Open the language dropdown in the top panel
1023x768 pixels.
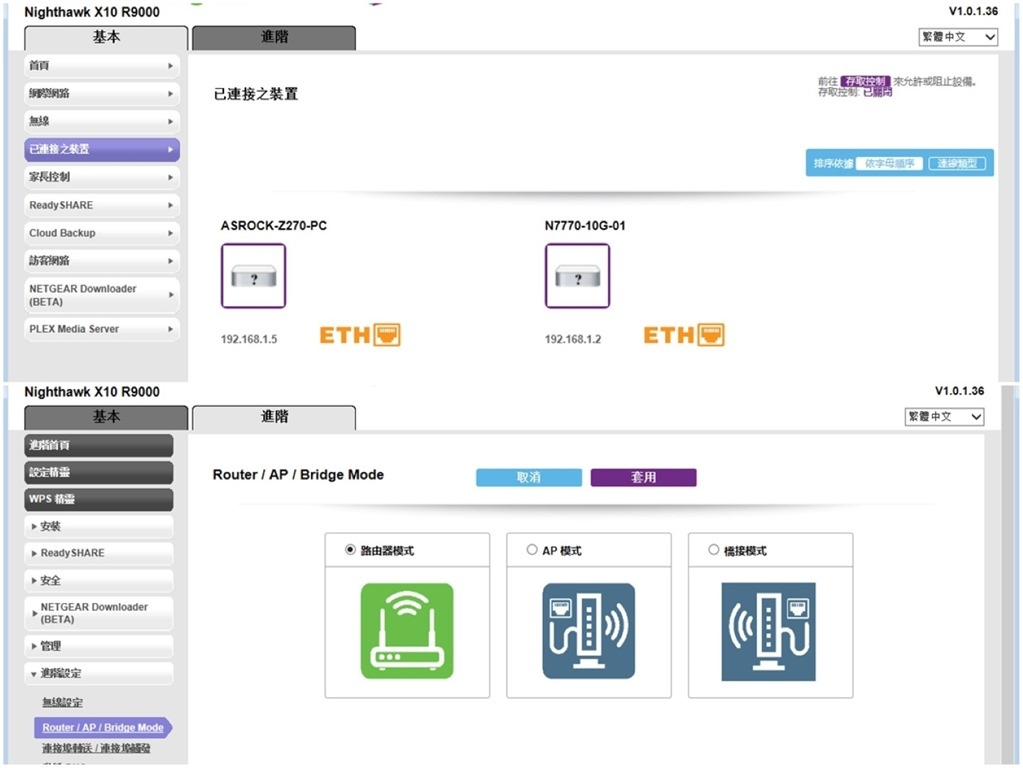(958, 37)
